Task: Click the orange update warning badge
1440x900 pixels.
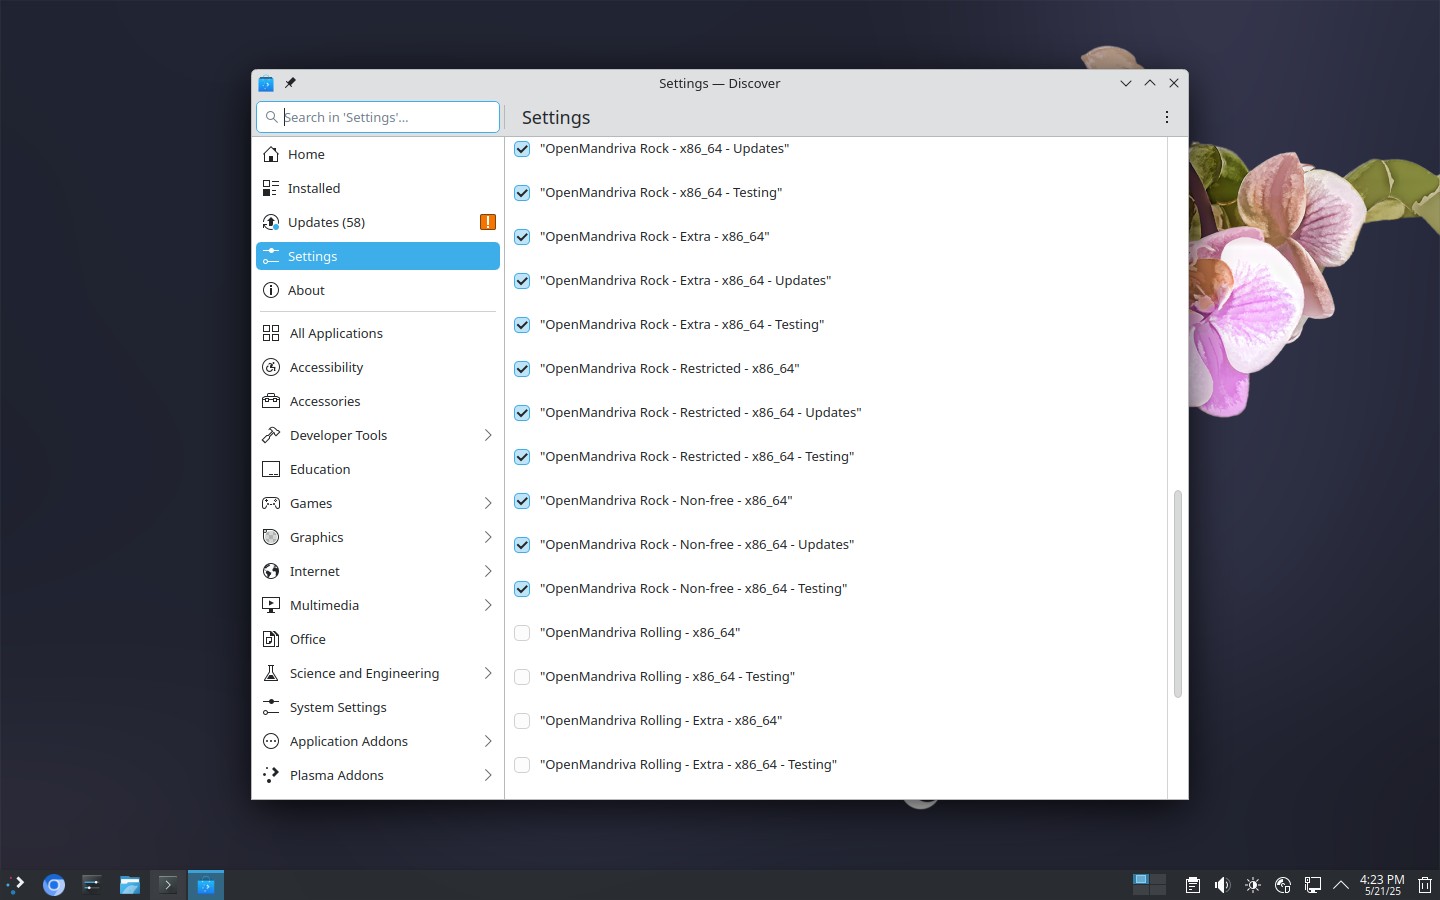Action: (487, 222)
